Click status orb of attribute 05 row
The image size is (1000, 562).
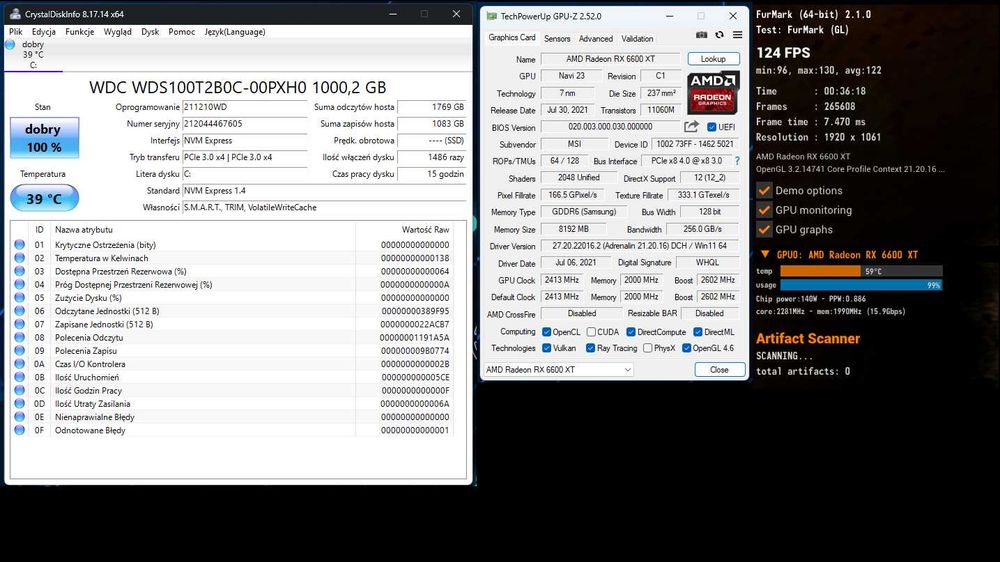pyautogui.click(x=20, y=297)
